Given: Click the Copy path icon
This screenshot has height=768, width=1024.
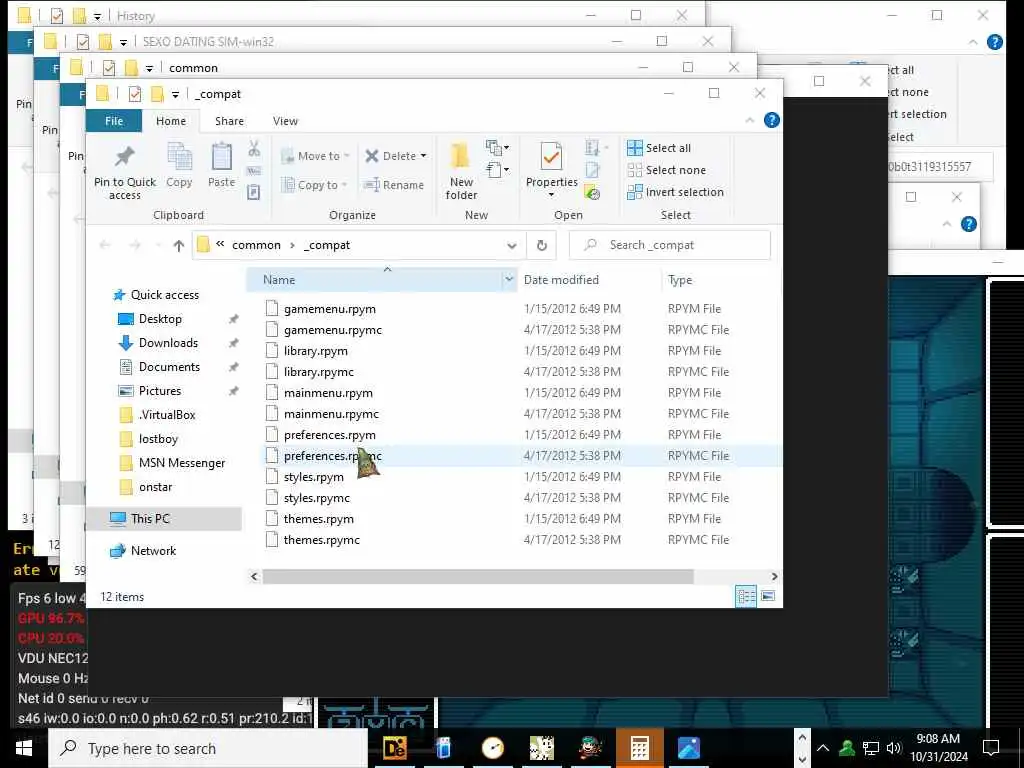Looking at the screenshot, I should (254, 170).
